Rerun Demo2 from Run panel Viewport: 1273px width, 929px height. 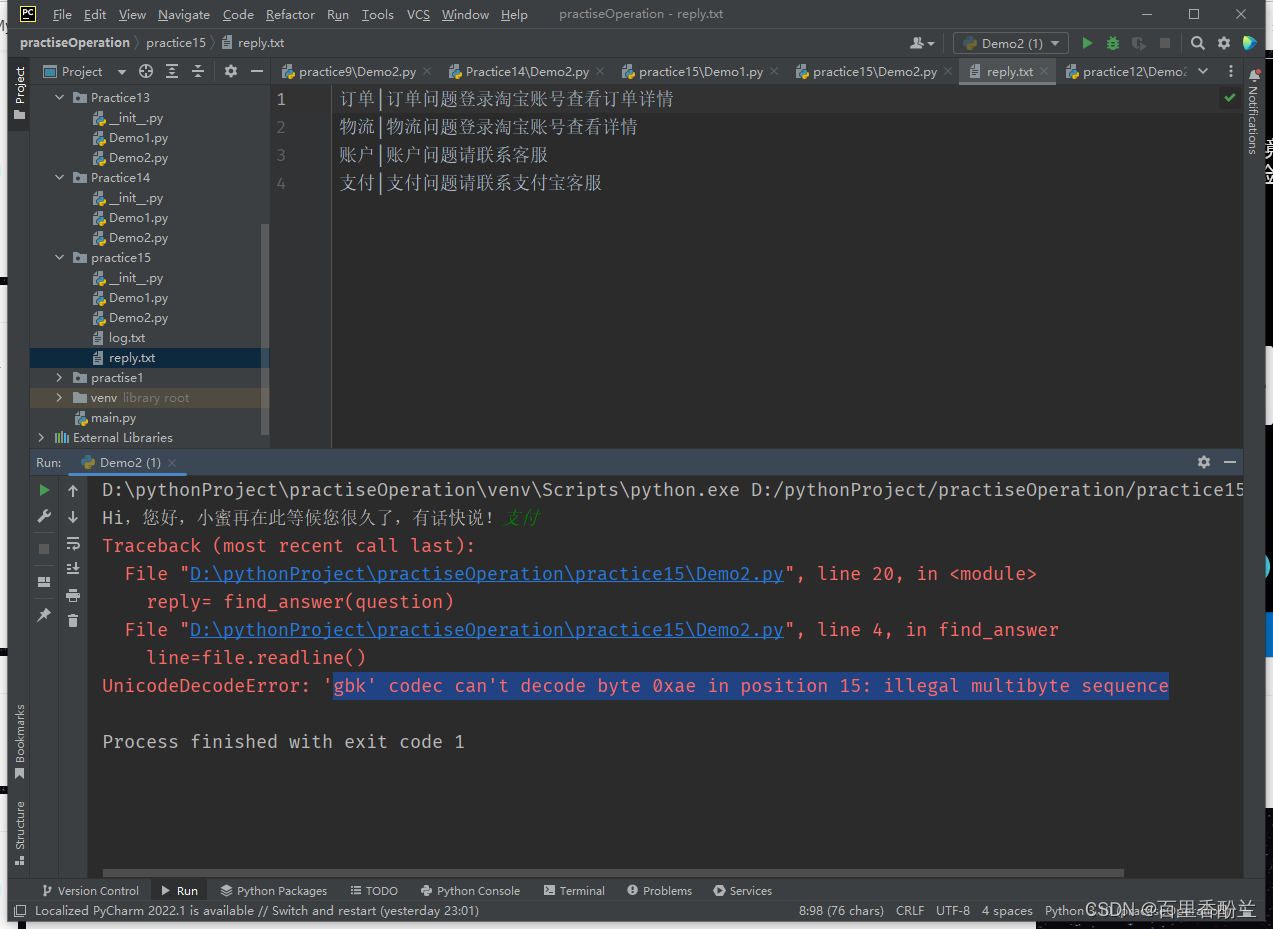tap(44, 490)
